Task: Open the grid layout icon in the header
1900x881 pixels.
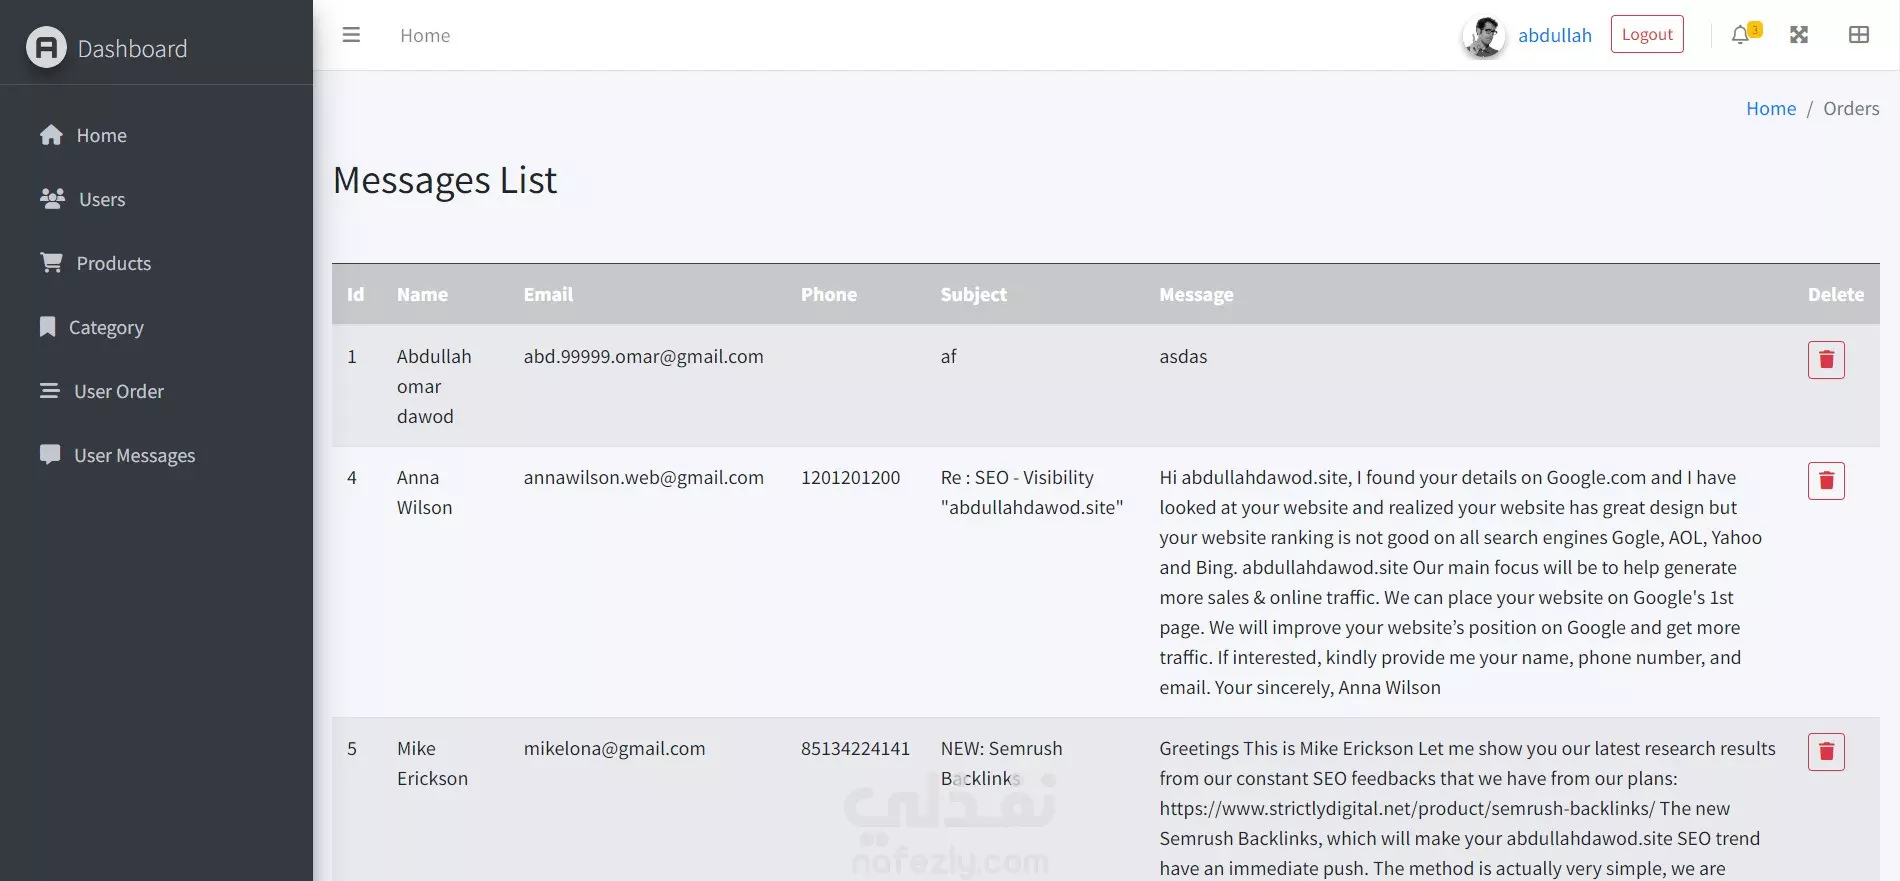Action: pos(1859,35)
